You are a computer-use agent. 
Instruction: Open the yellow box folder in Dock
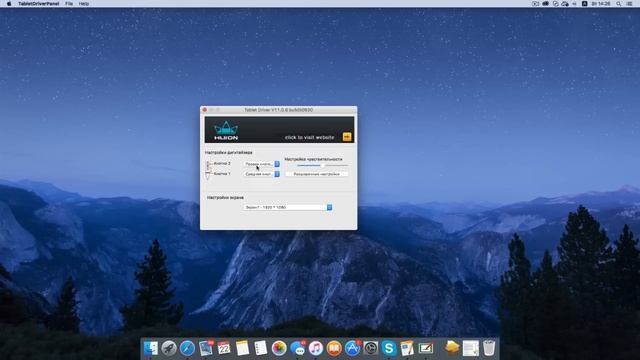pos(452,348)
